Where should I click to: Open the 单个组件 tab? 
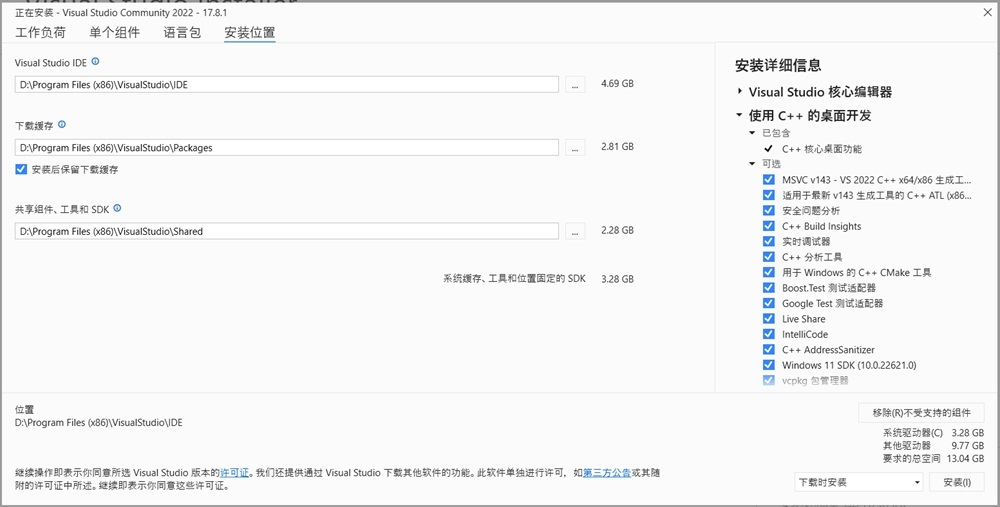114,33
